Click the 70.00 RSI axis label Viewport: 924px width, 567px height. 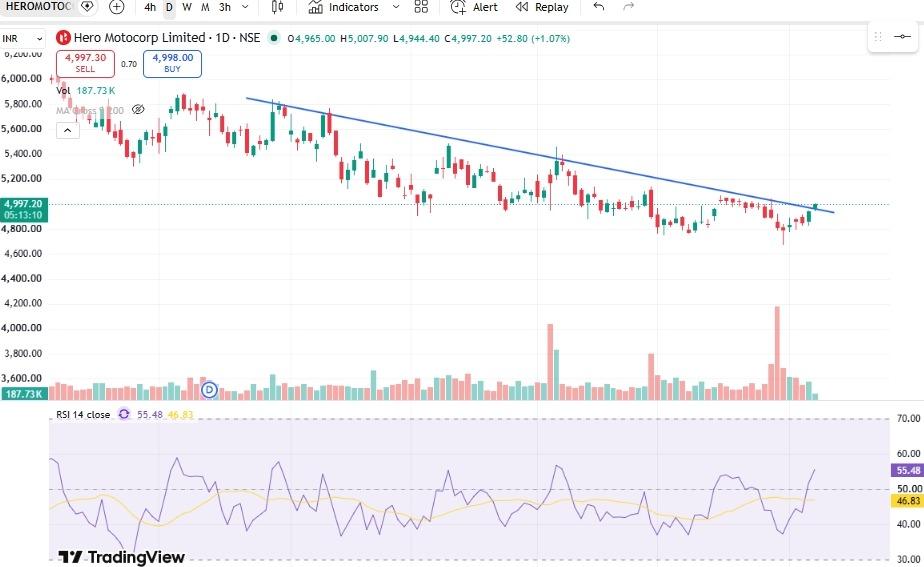click(x=908, y=418)
